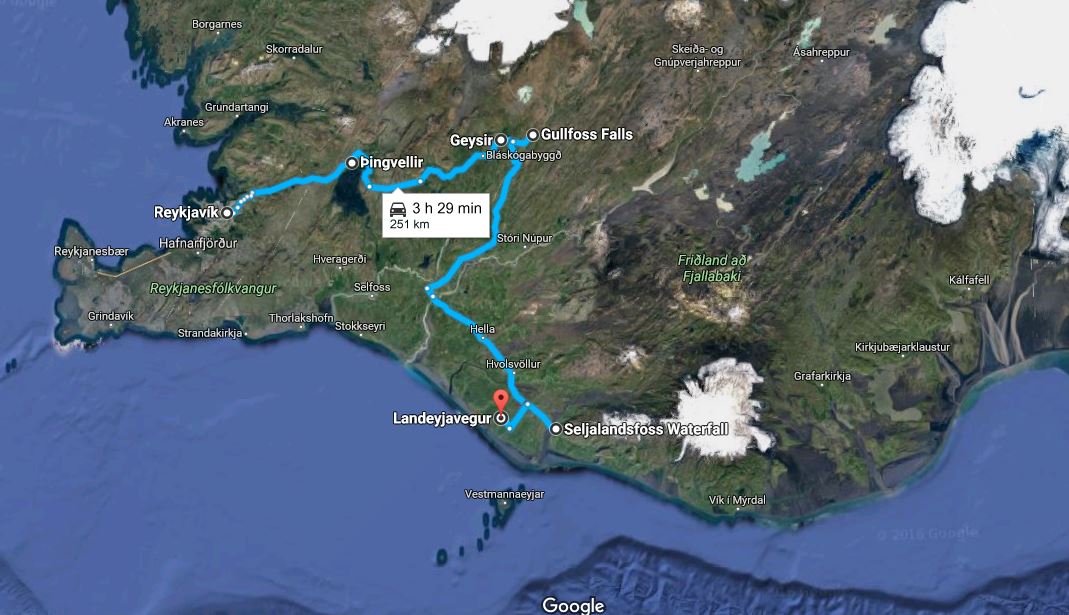Open the 3 h 29 min route box
The image size is (1069, 615).
436,215
